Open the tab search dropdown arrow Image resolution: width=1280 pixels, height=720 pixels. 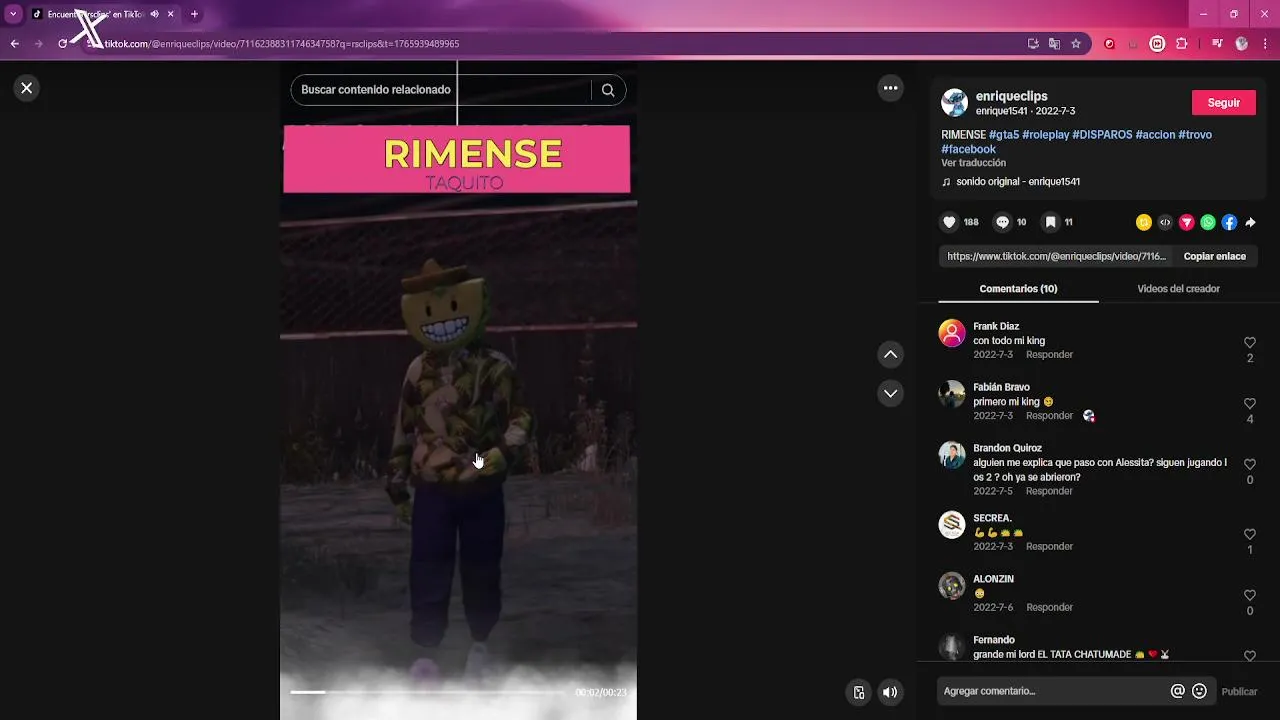13,14
